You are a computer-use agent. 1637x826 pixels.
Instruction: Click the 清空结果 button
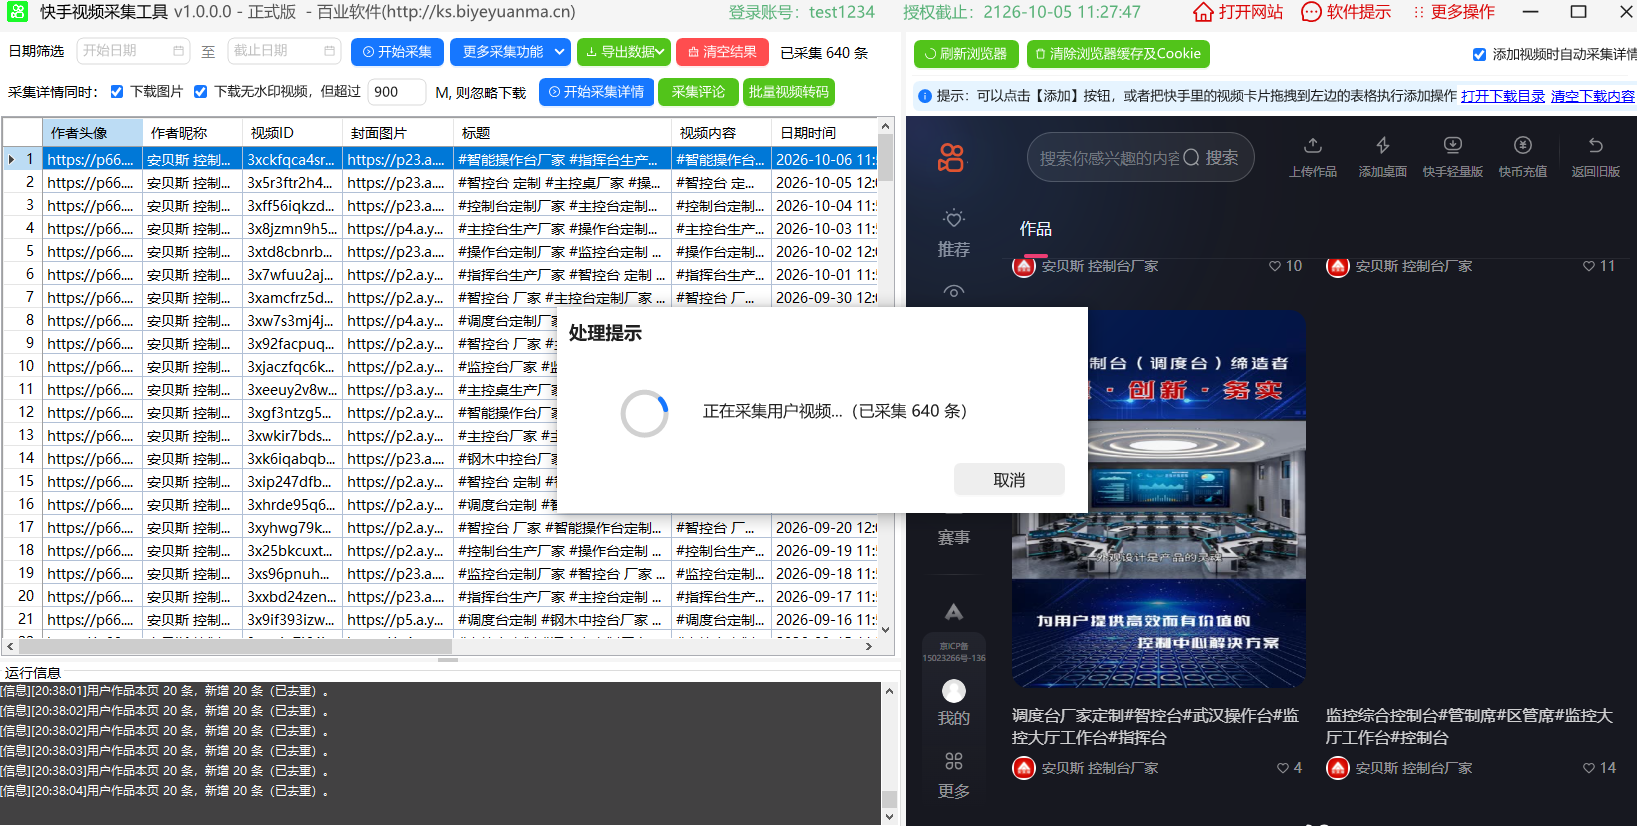[x=723, y=52]
